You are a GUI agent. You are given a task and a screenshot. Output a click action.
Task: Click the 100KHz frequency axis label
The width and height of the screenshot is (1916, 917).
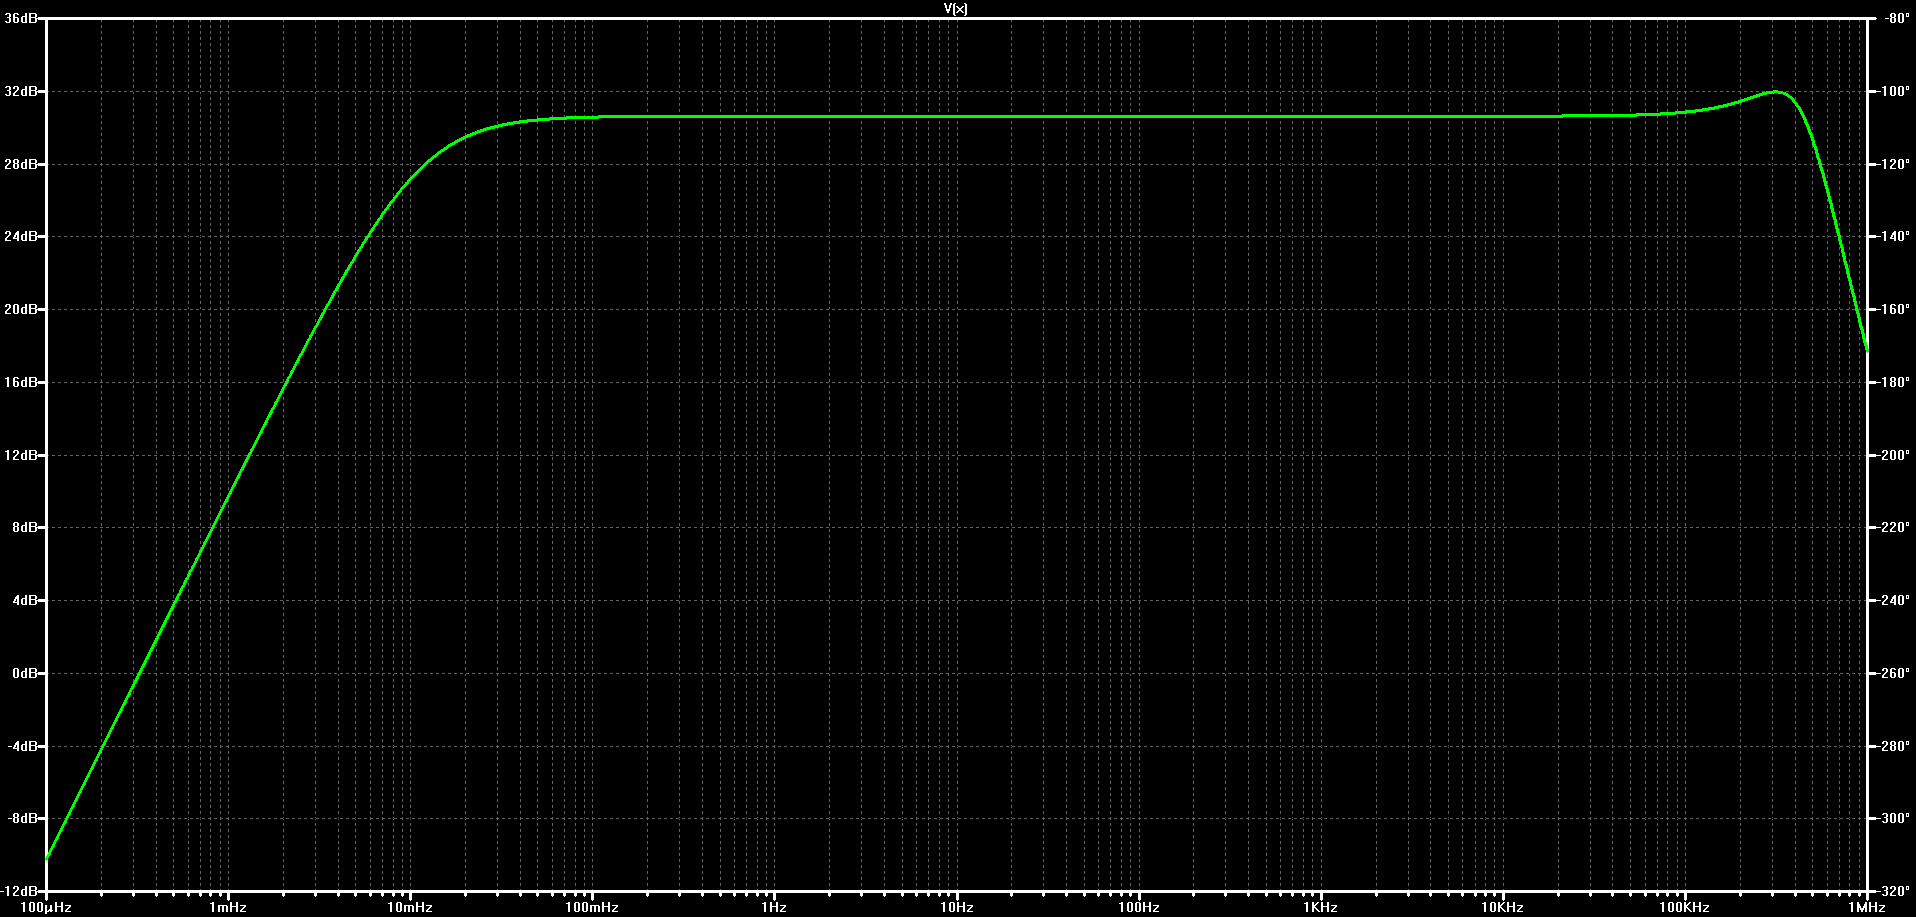tap(1685, 907)
